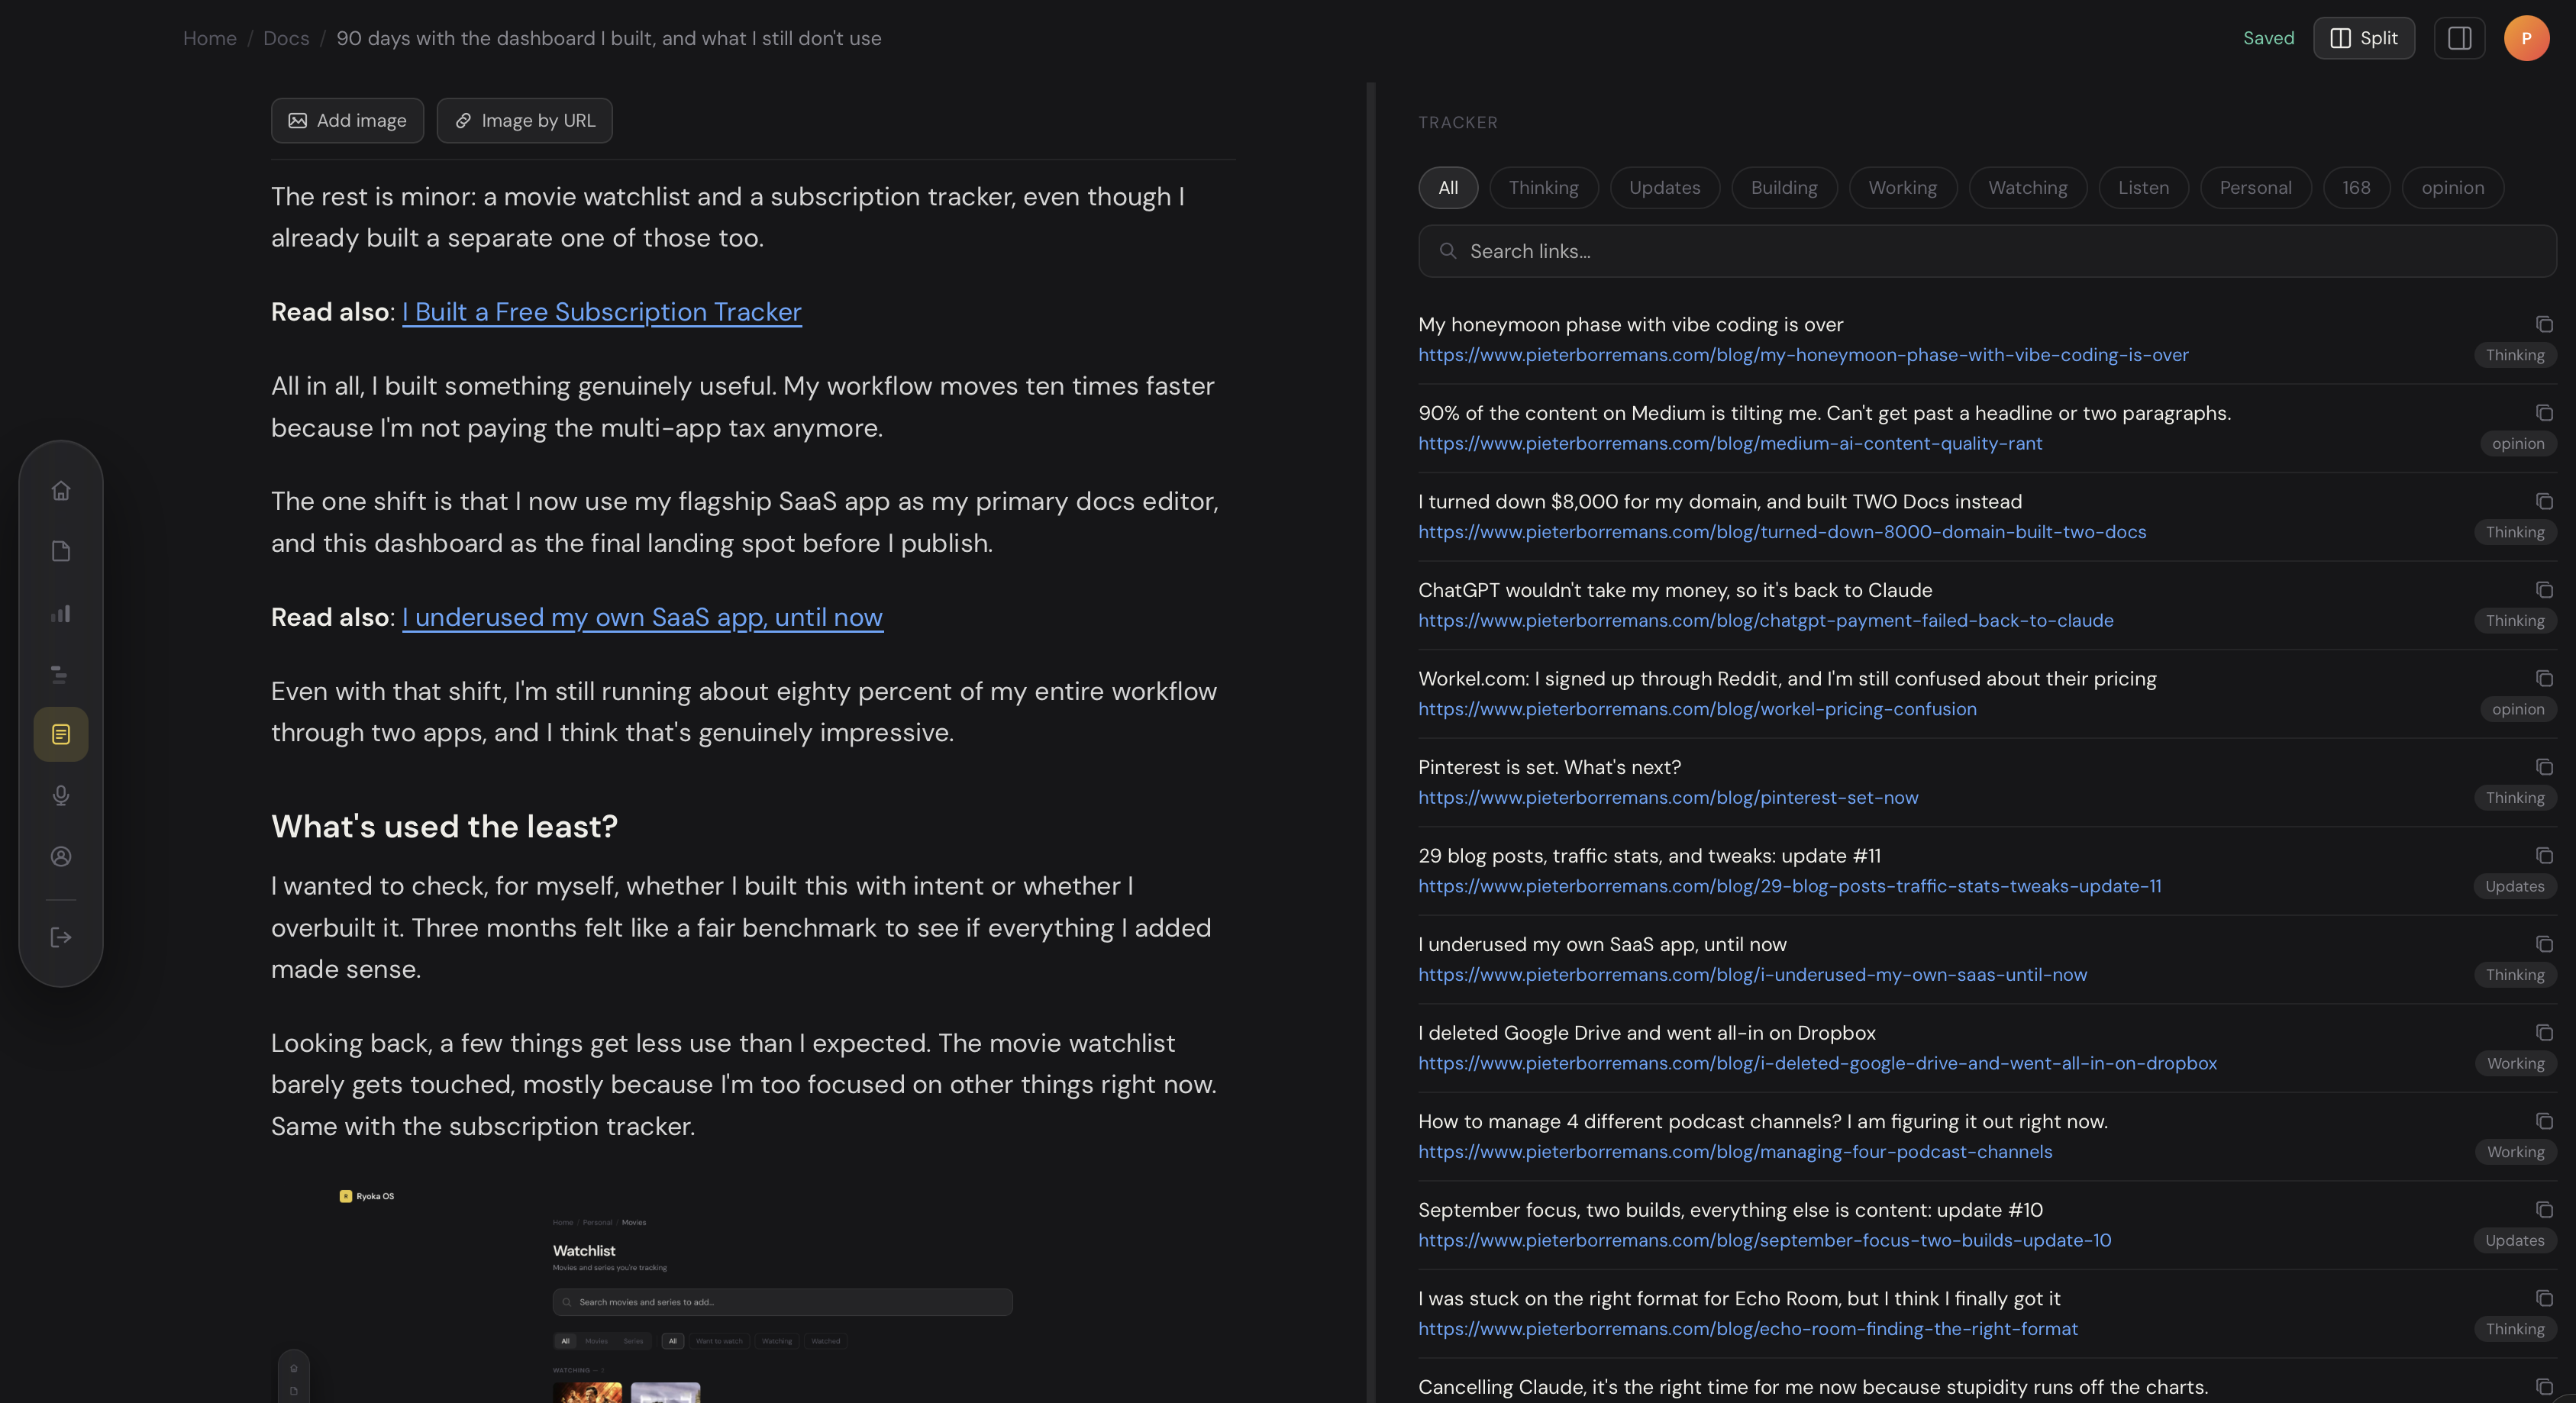Select the All filter chip

pyautogui.click(x=1447, y=187)
